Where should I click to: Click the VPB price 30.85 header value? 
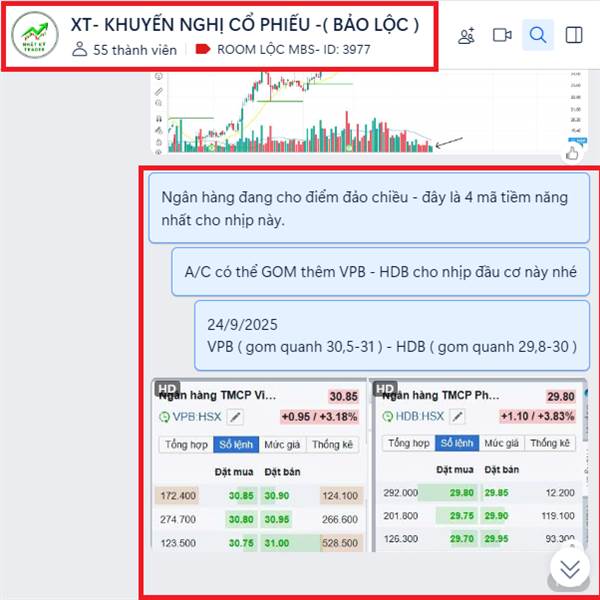[343, 396]
